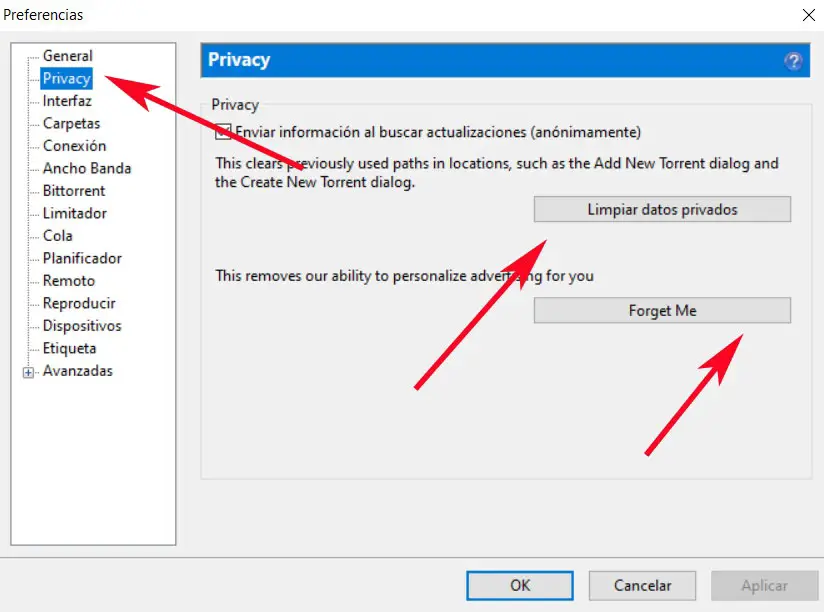Viewport: 824px width, 612px height.
Task: Select Remoto in the preferences tree
Action: point(69,281)
